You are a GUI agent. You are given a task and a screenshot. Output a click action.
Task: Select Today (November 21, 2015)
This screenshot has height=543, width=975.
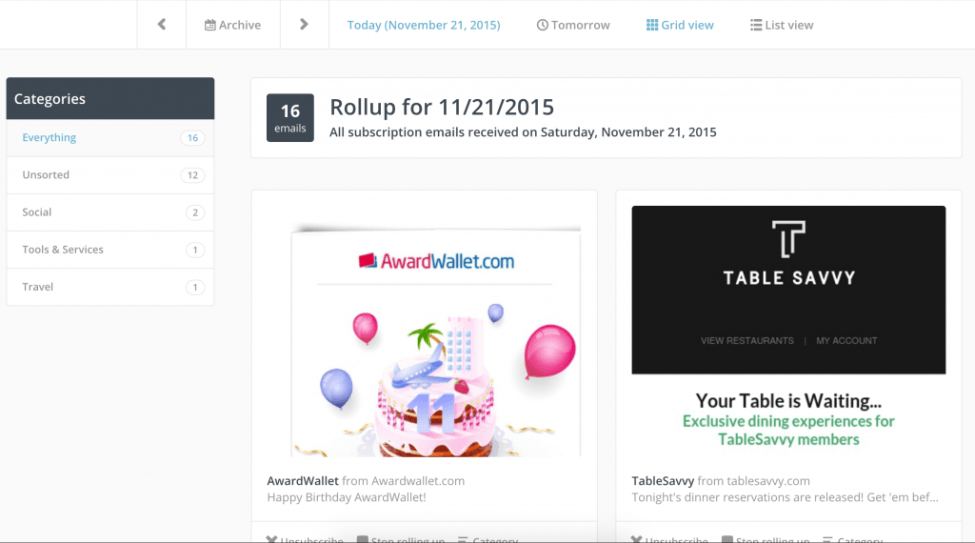point(423,25)
